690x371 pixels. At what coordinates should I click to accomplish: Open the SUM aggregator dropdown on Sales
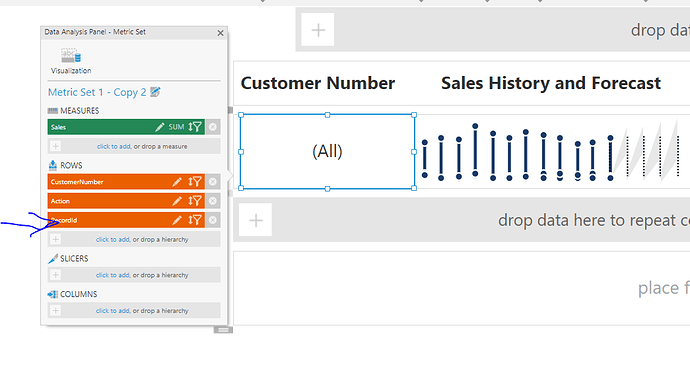pos(176,127)
